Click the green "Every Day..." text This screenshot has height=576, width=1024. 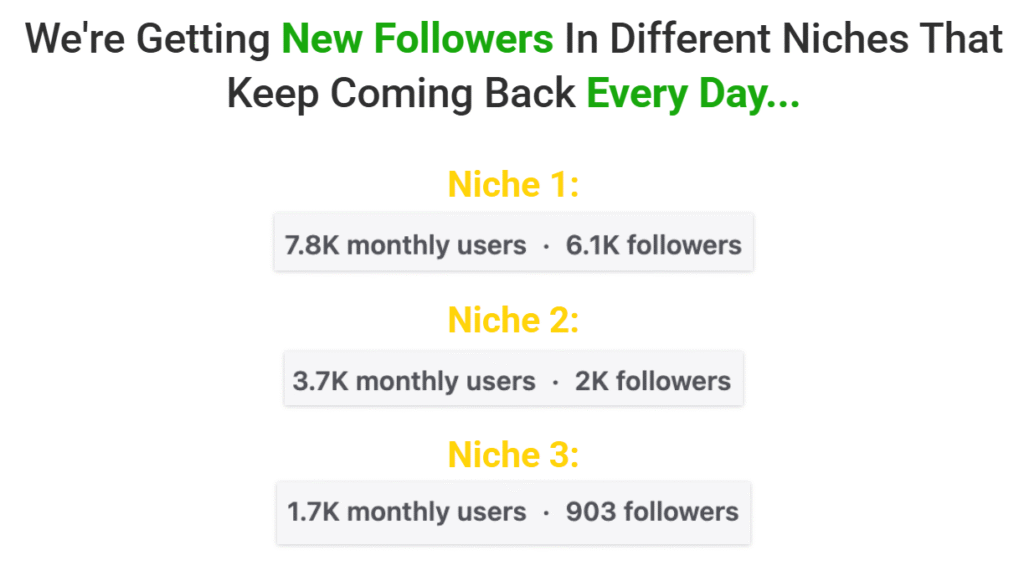(693, 94)
